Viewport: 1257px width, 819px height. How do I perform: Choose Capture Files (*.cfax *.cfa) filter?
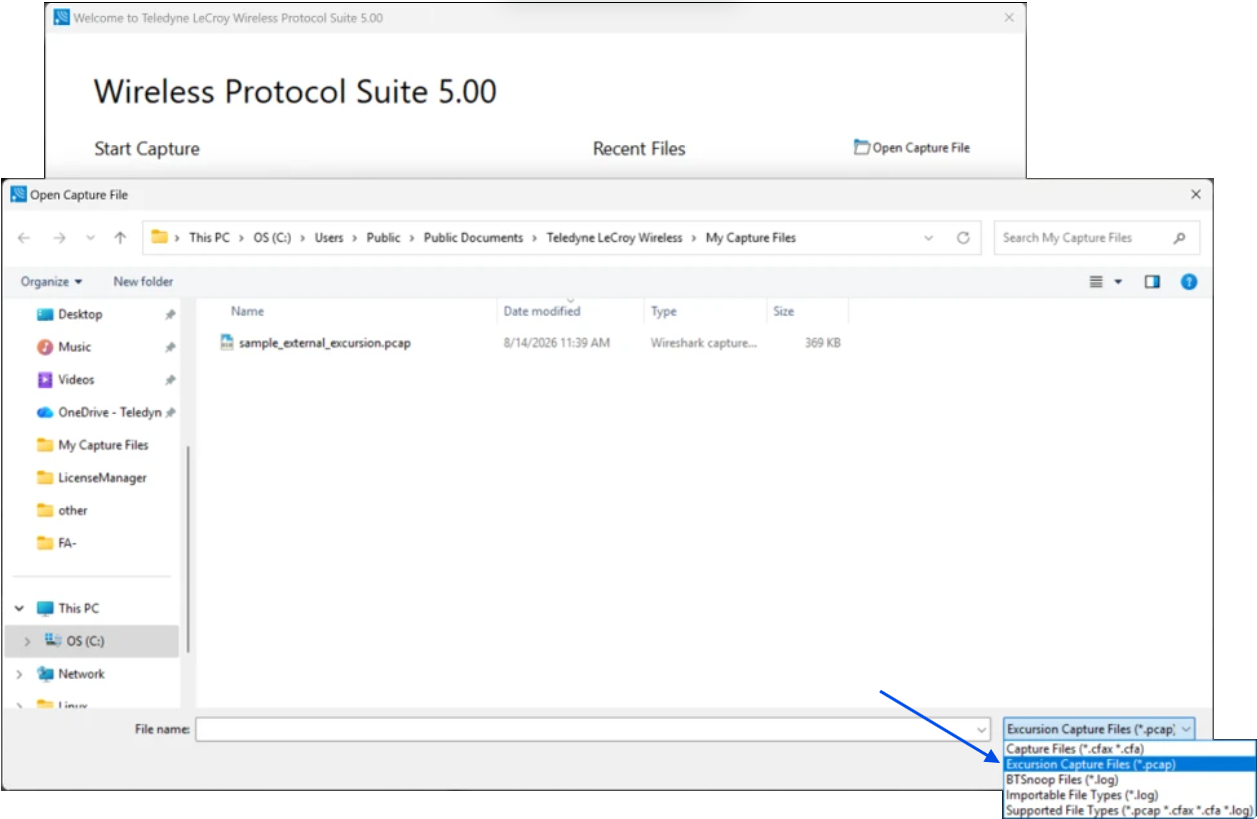coord(1075,749)
